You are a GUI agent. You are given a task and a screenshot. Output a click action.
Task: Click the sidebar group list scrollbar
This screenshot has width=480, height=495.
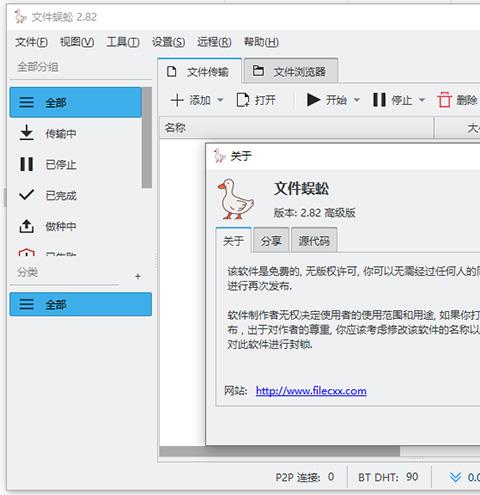(x=147, y=138)
